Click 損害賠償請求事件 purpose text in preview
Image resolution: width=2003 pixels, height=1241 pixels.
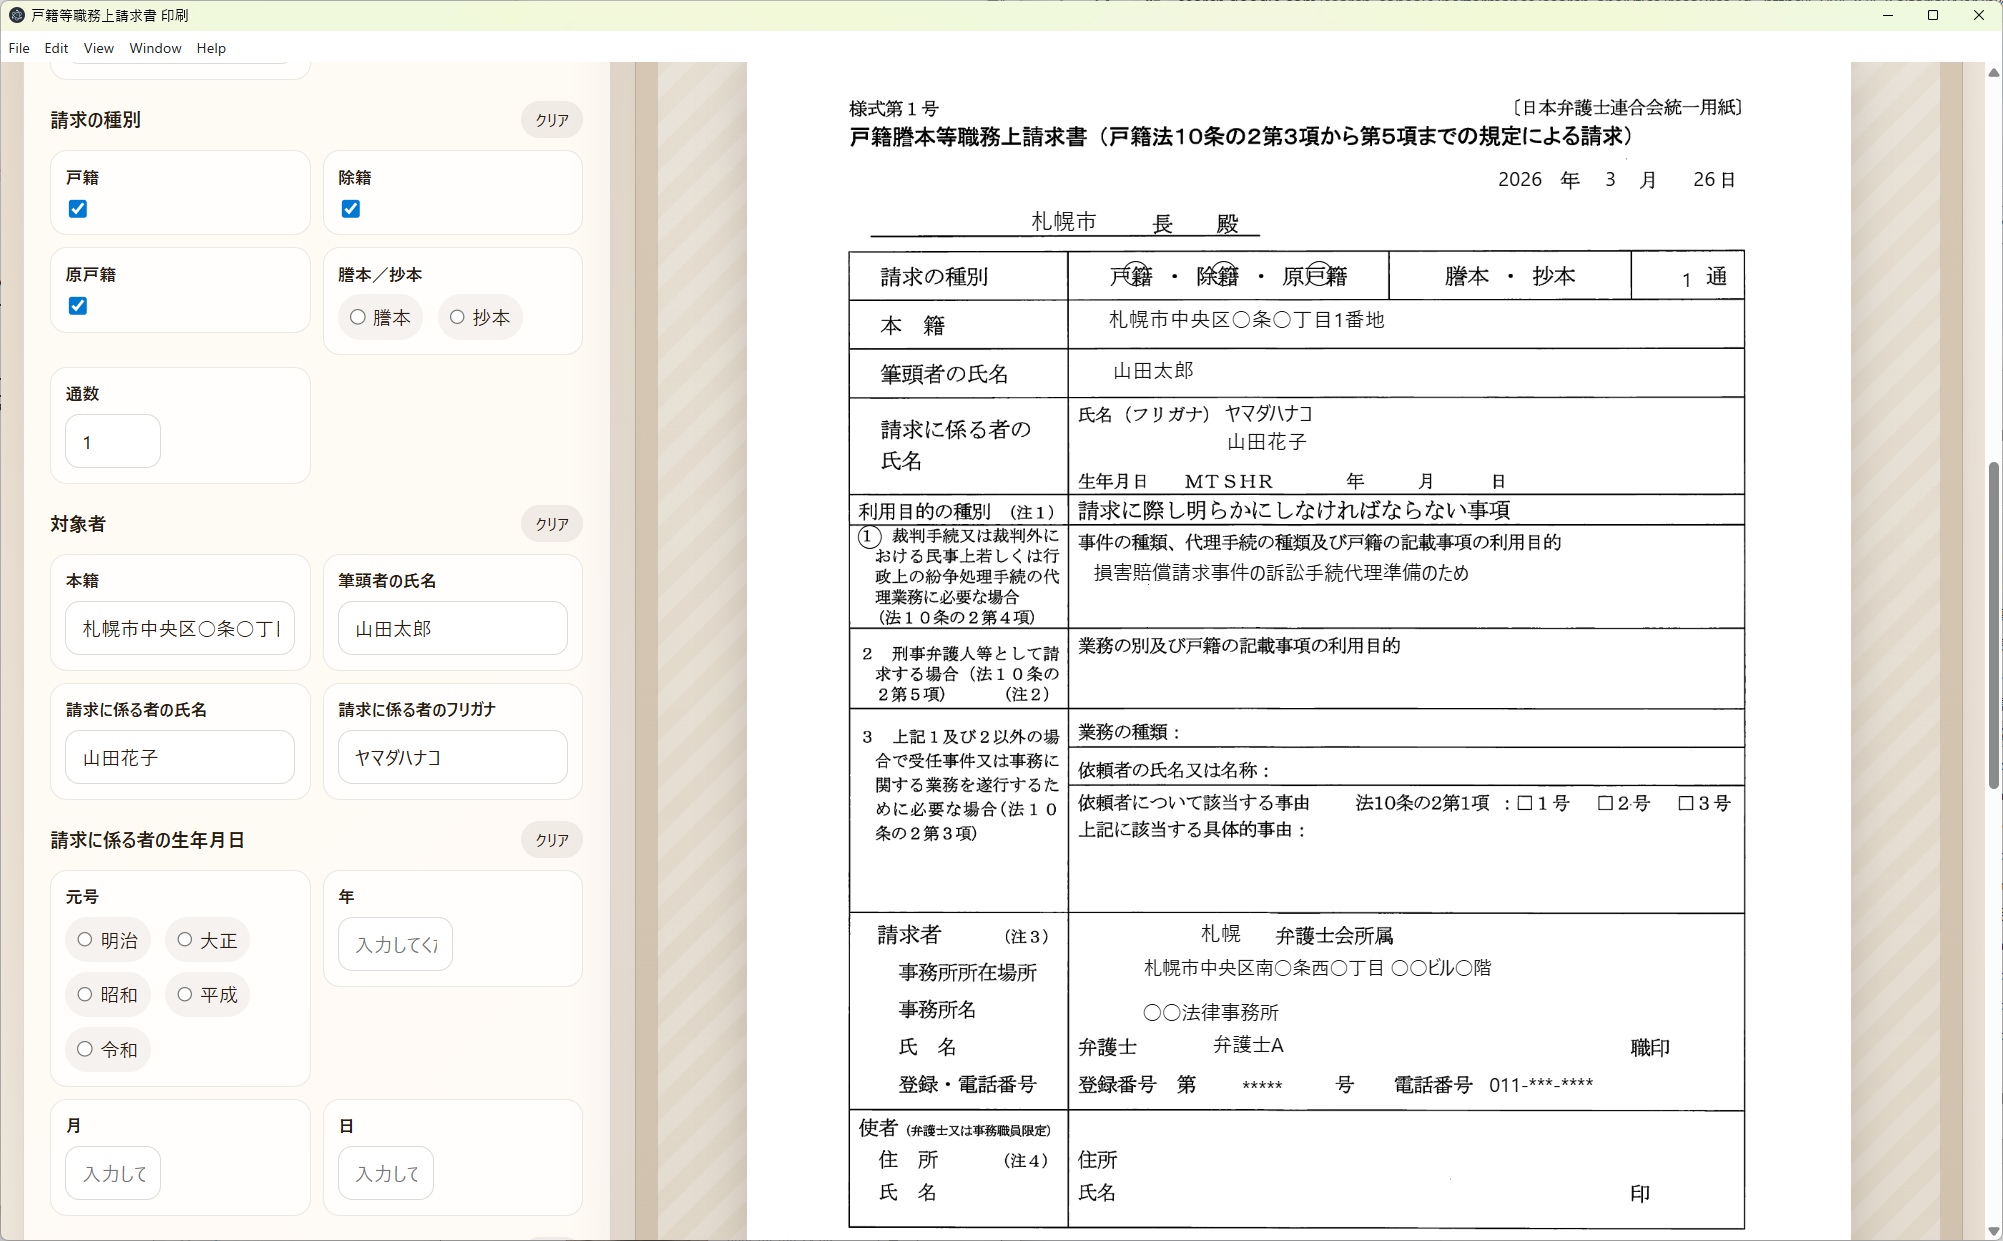(x=1281, y=573)
